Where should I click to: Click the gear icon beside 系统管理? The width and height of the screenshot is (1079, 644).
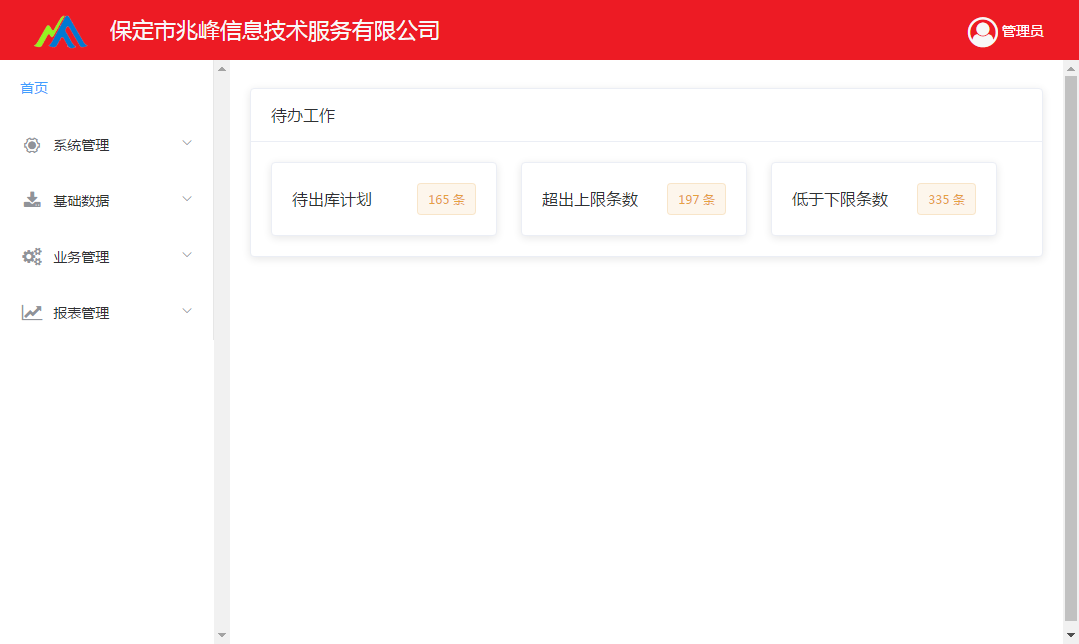coord(32,145)
